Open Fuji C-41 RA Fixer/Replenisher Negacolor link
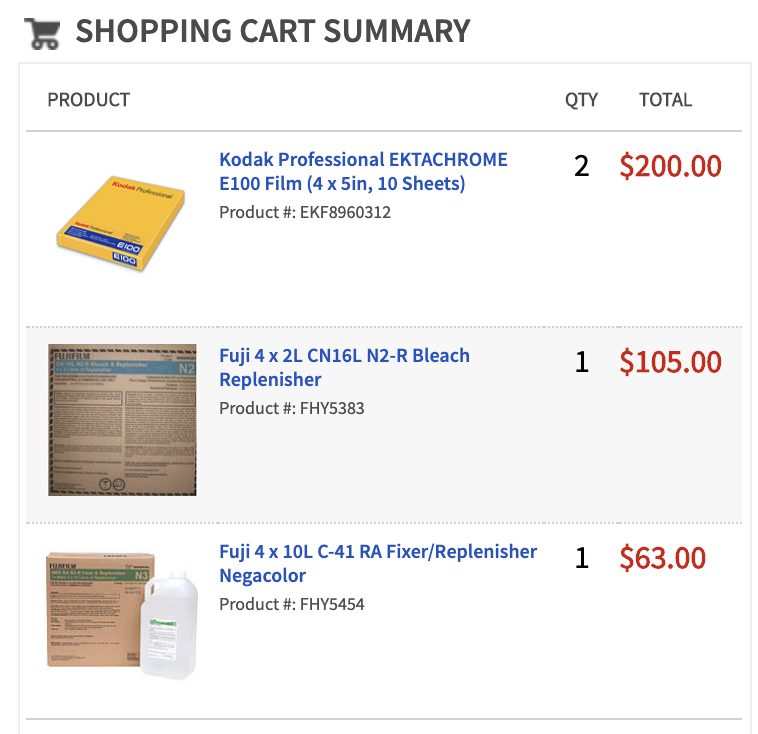 click(378, 563)
